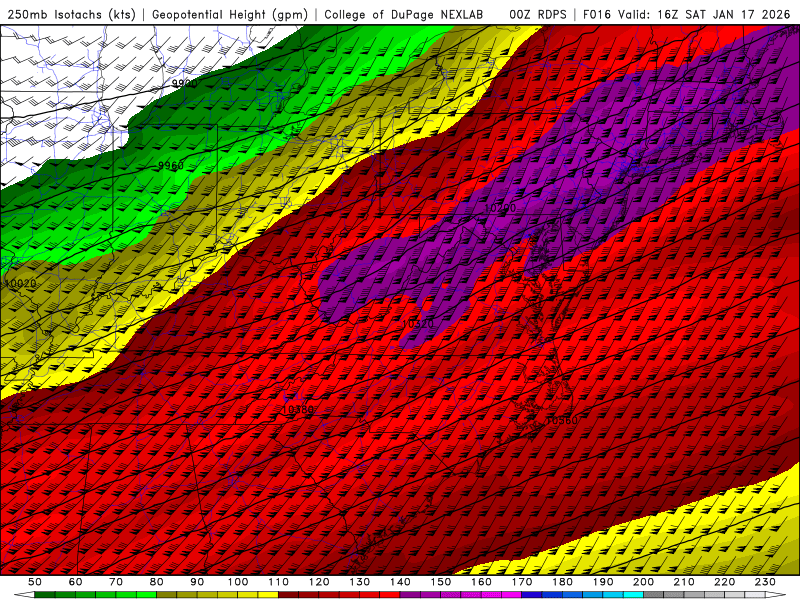The width and height of the screenshot is (800, 600).
Task: Click the 160 knots scale label
Action: click(481, 582)
